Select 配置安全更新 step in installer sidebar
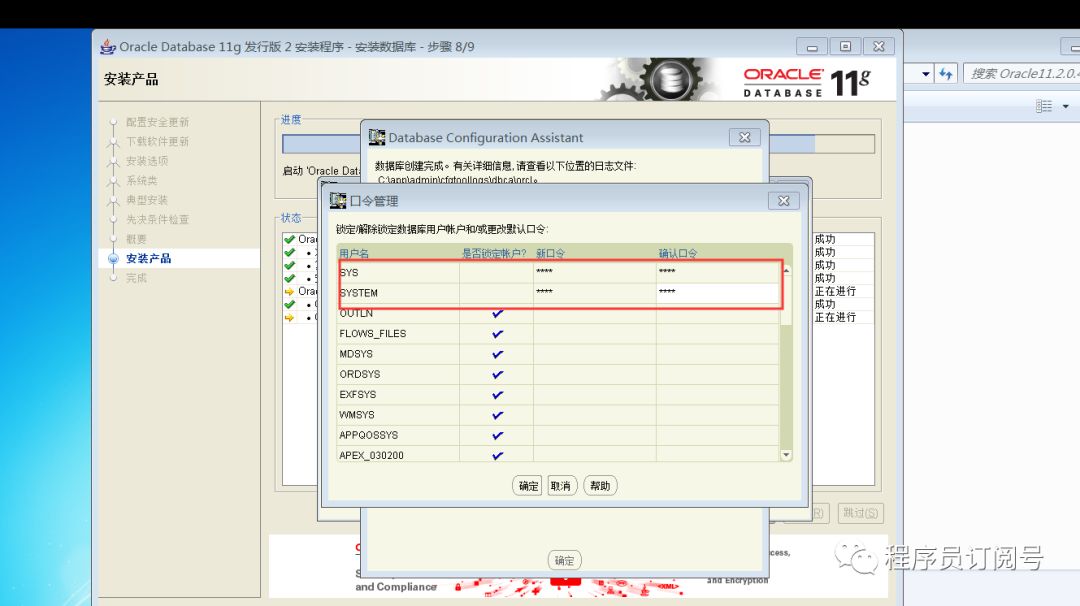This screenshot has width=1080, height=606. click(x=157, y=122)
